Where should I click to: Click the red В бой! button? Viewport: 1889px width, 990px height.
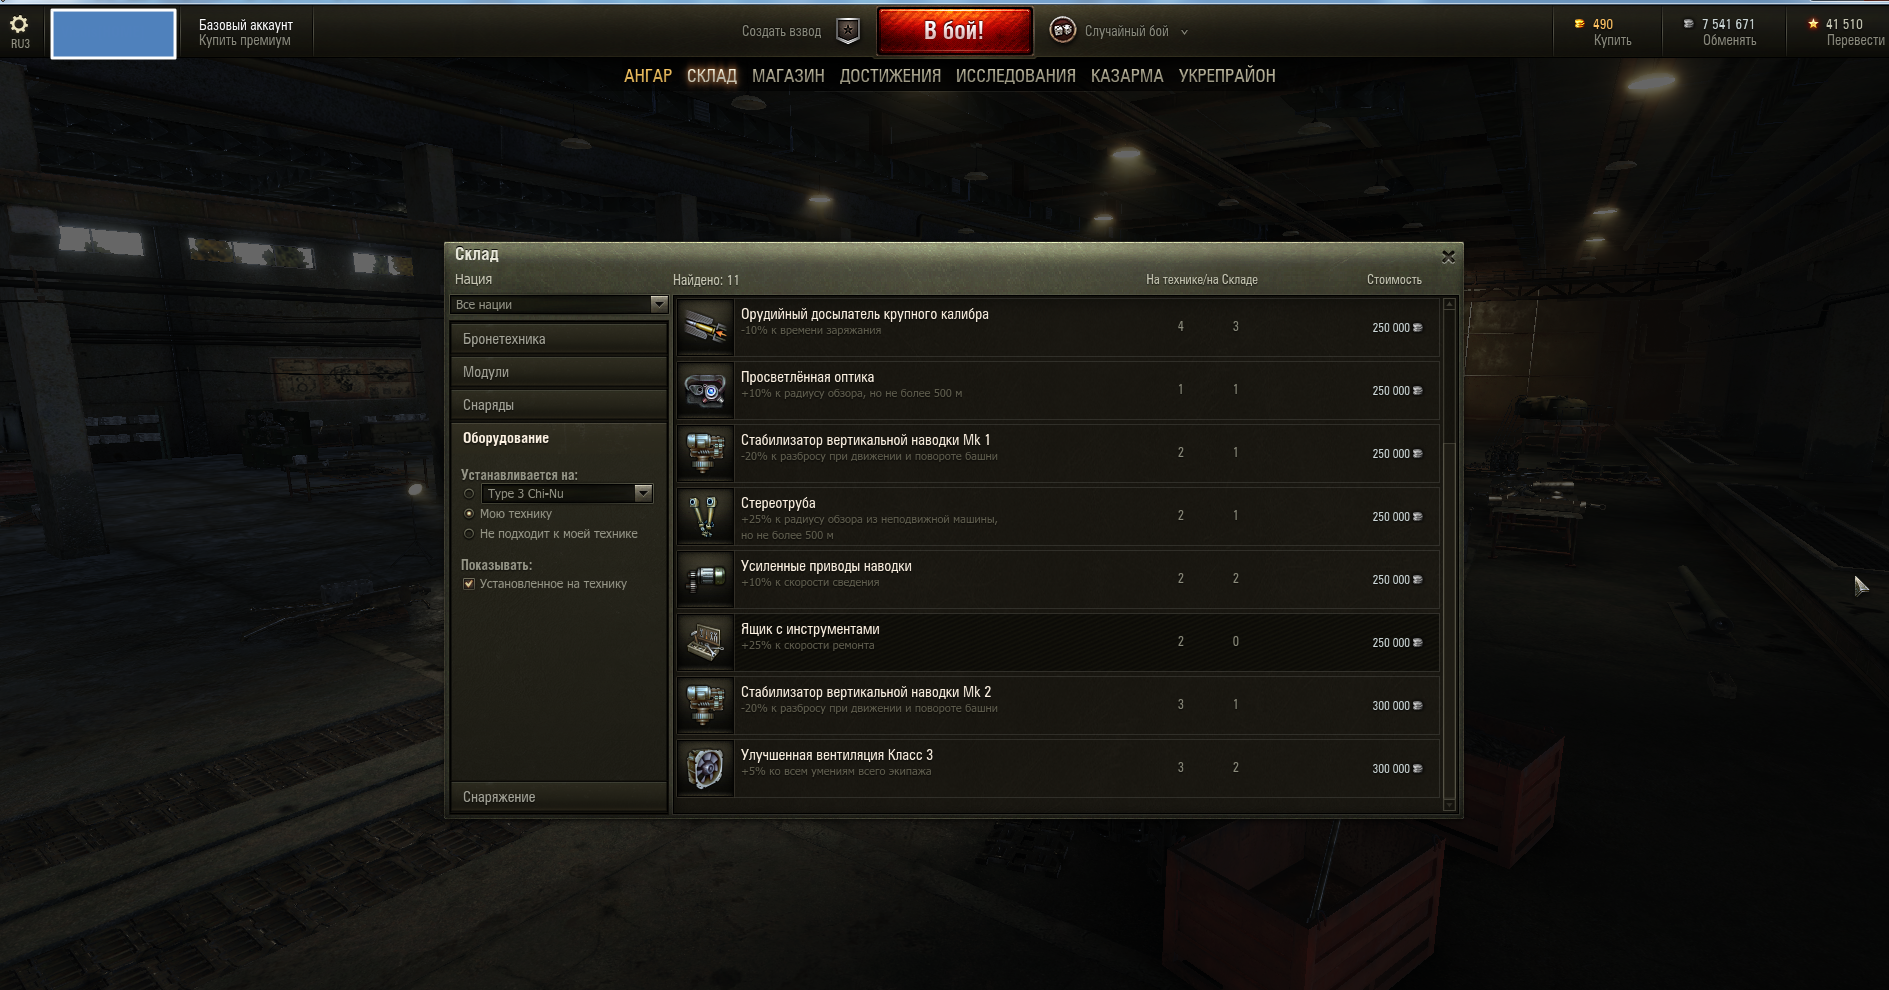955,31
